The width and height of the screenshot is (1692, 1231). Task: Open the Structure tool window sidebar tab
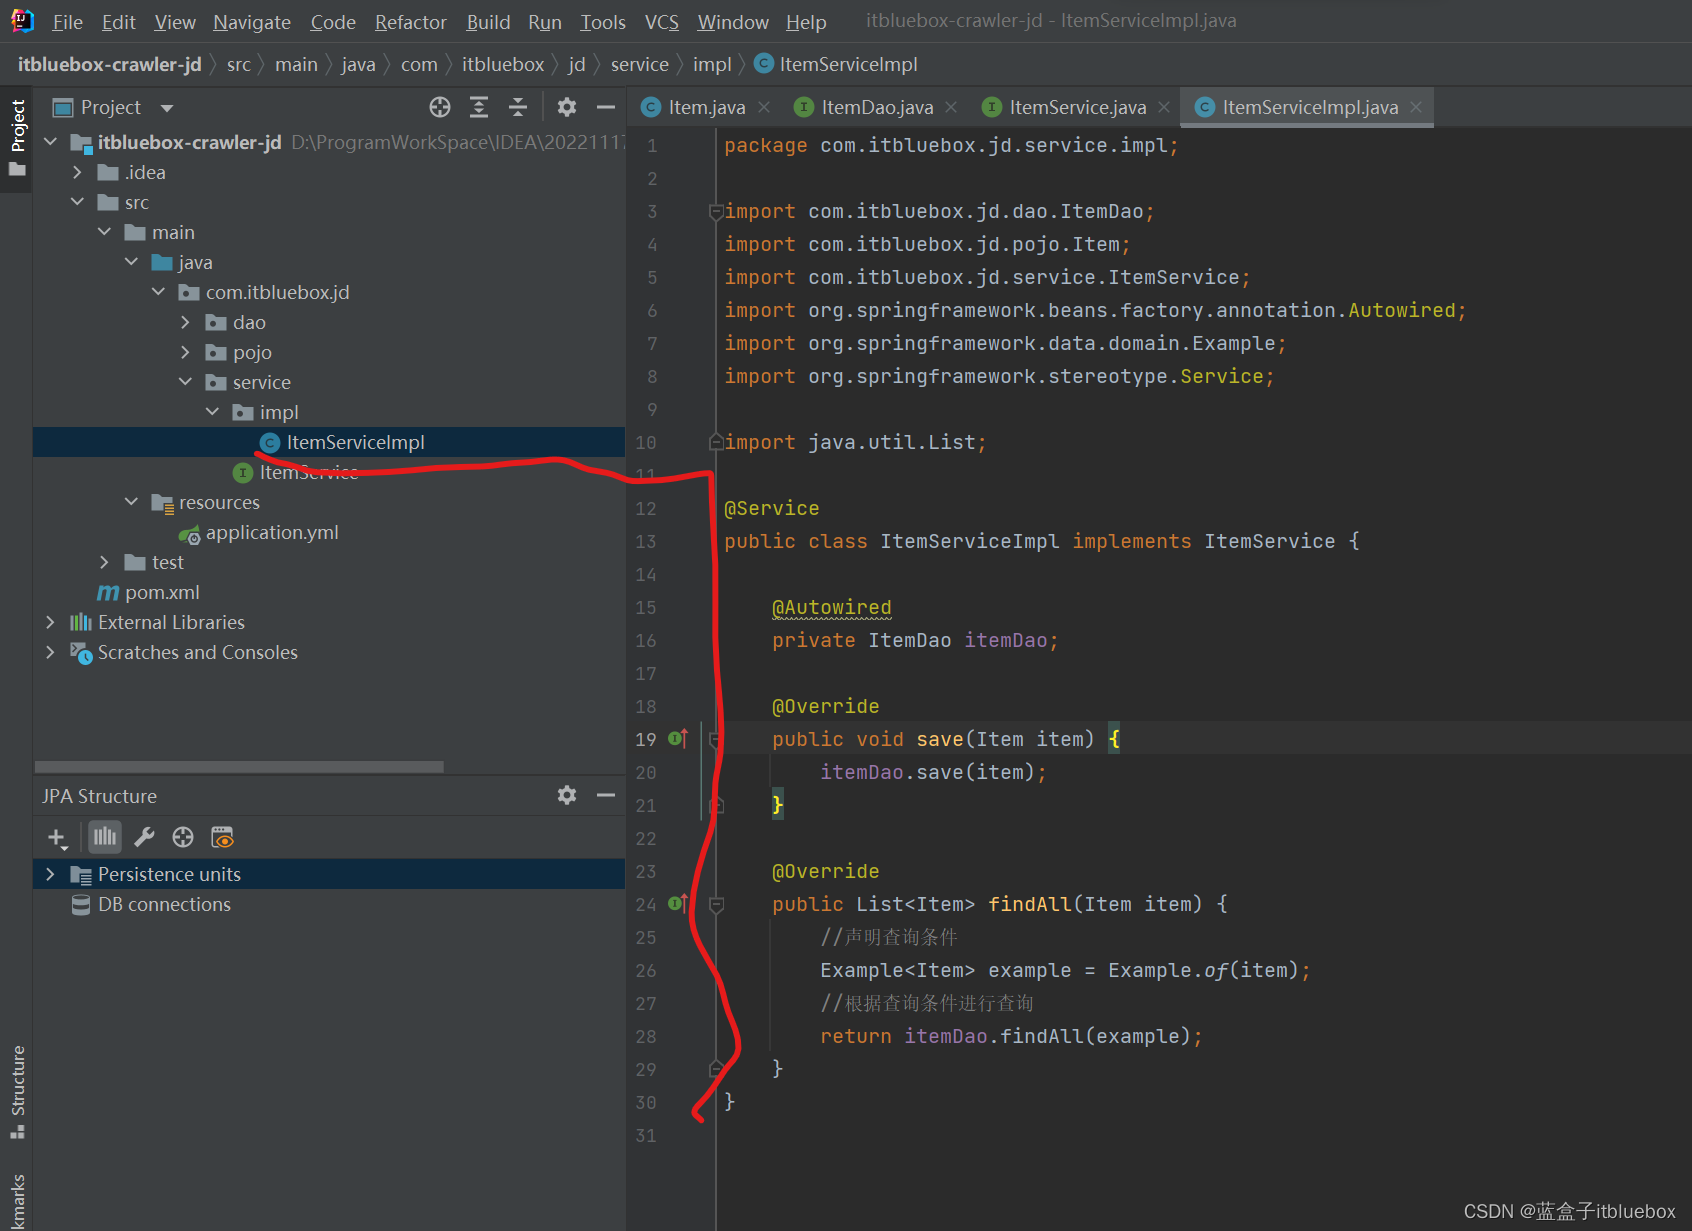pyautogui.click(x=17, y=1092)
